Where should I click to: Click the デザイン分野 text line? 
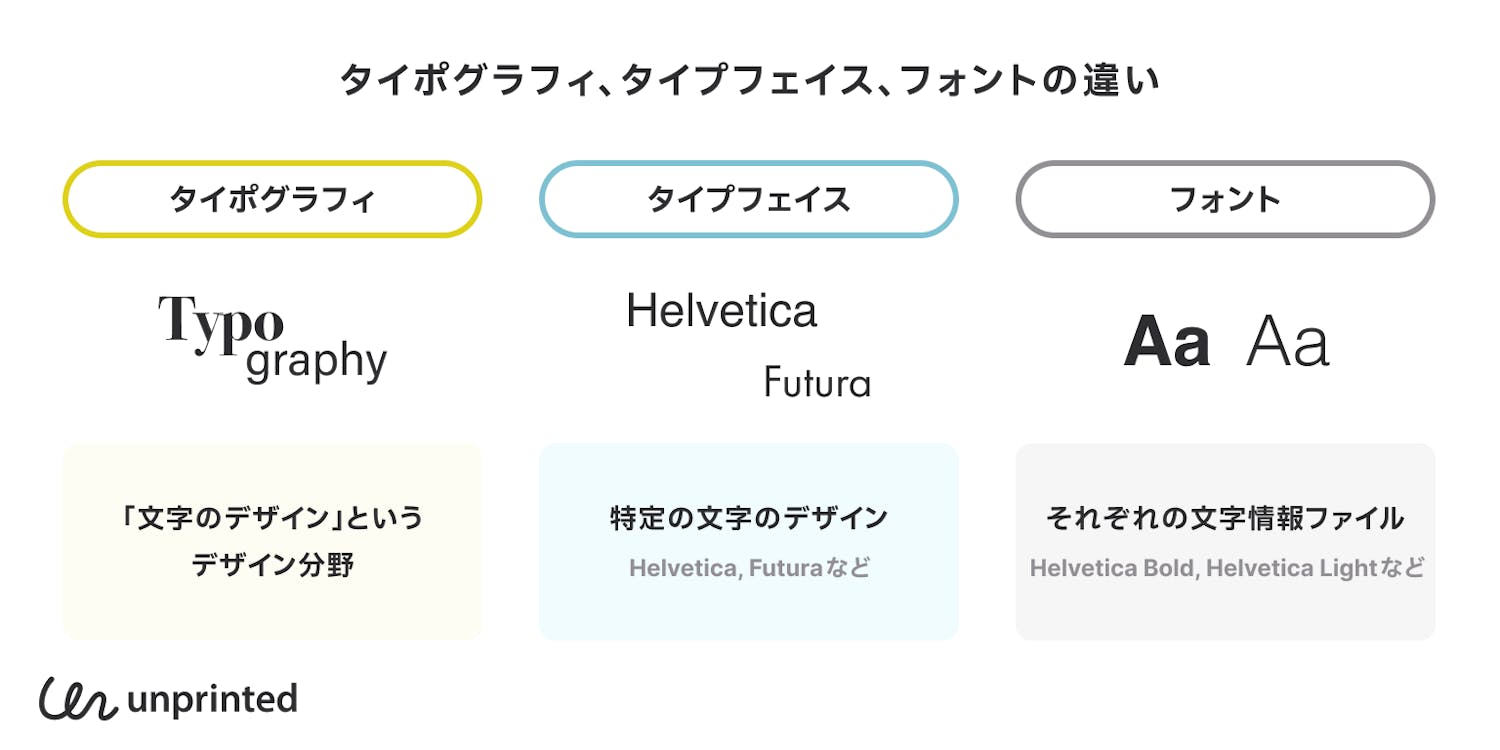(272, 566)
